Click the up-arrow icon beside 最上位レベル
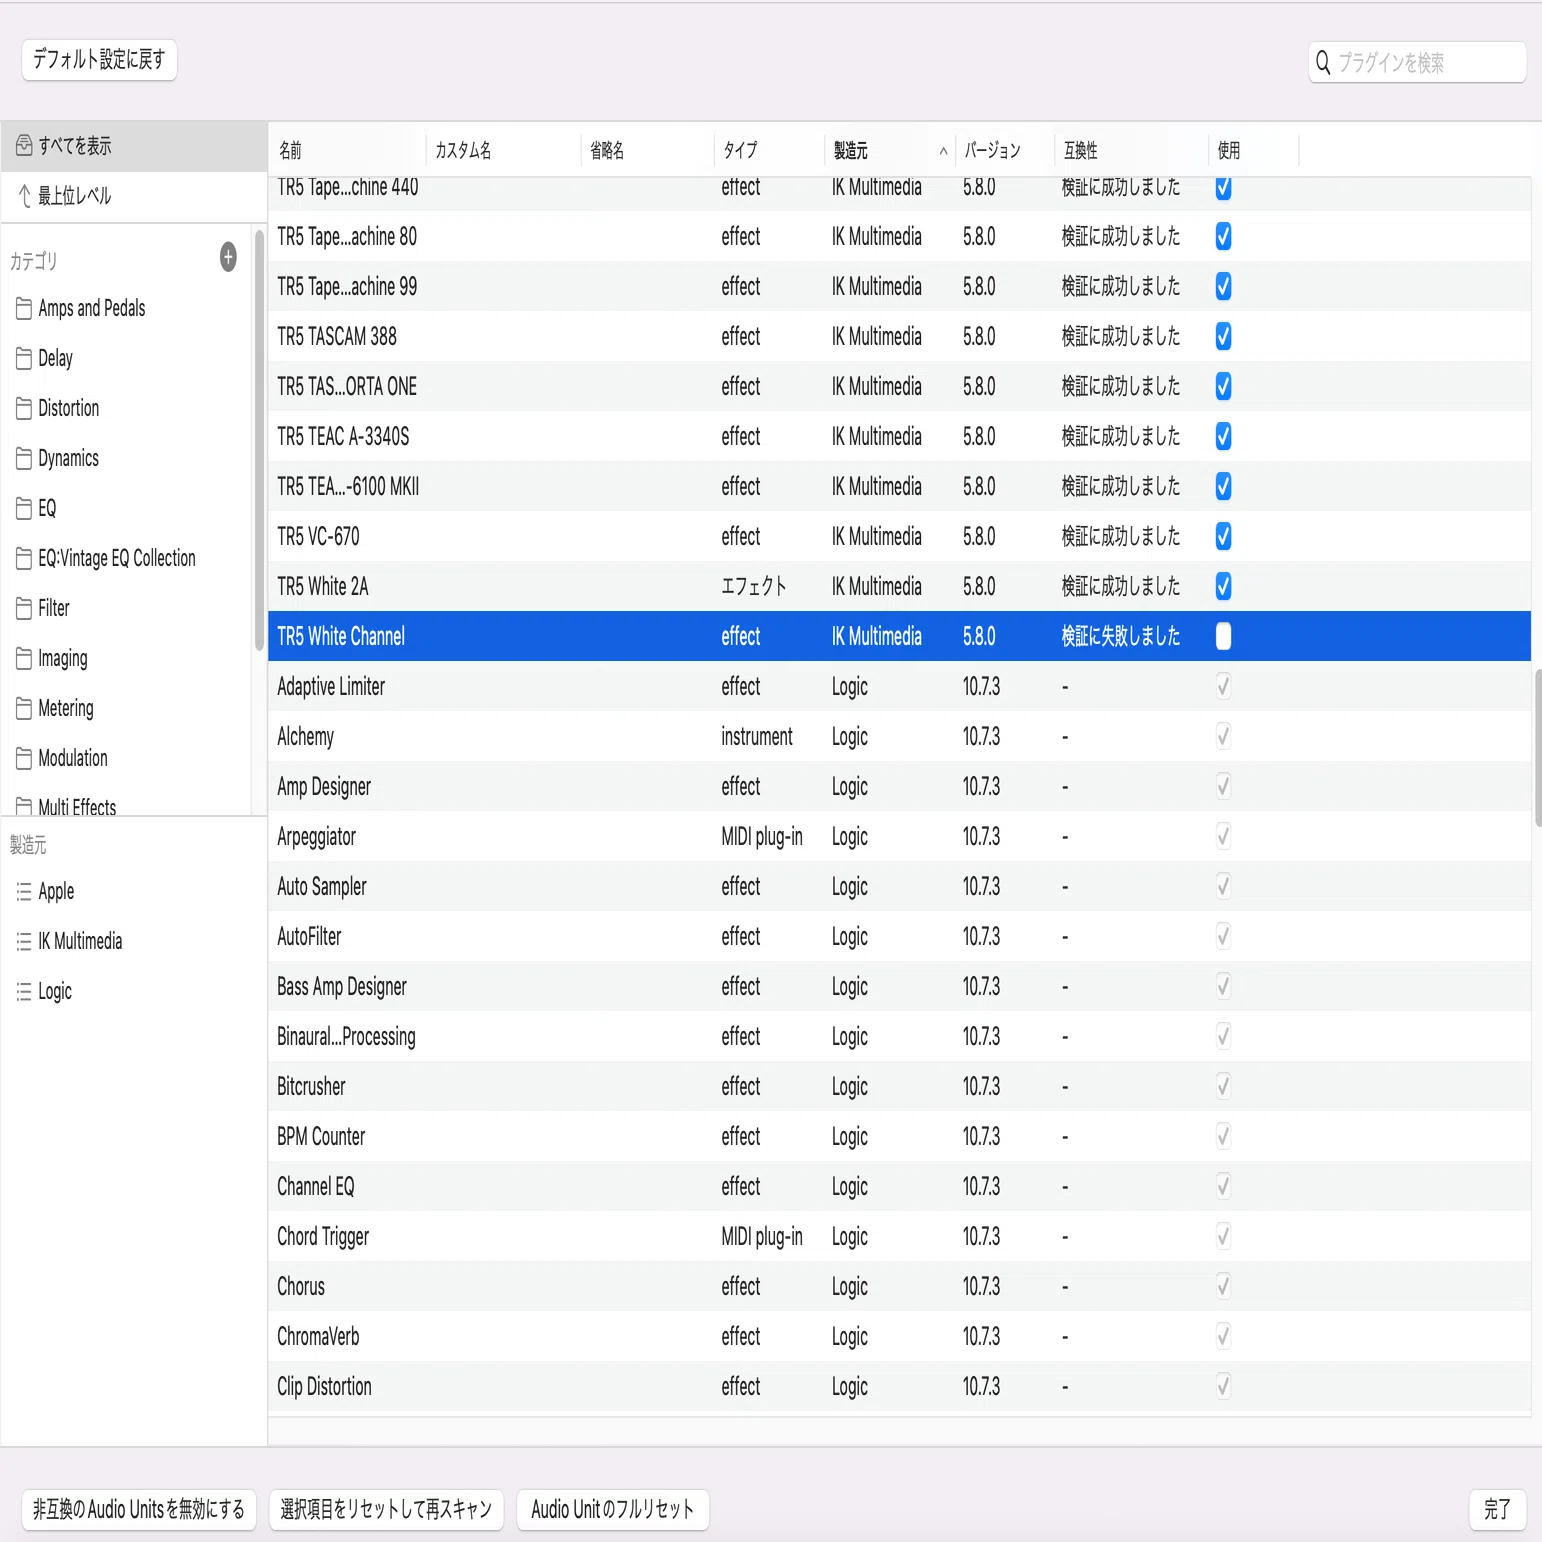Screen dimensions: 1542x1542 point(24,196)
